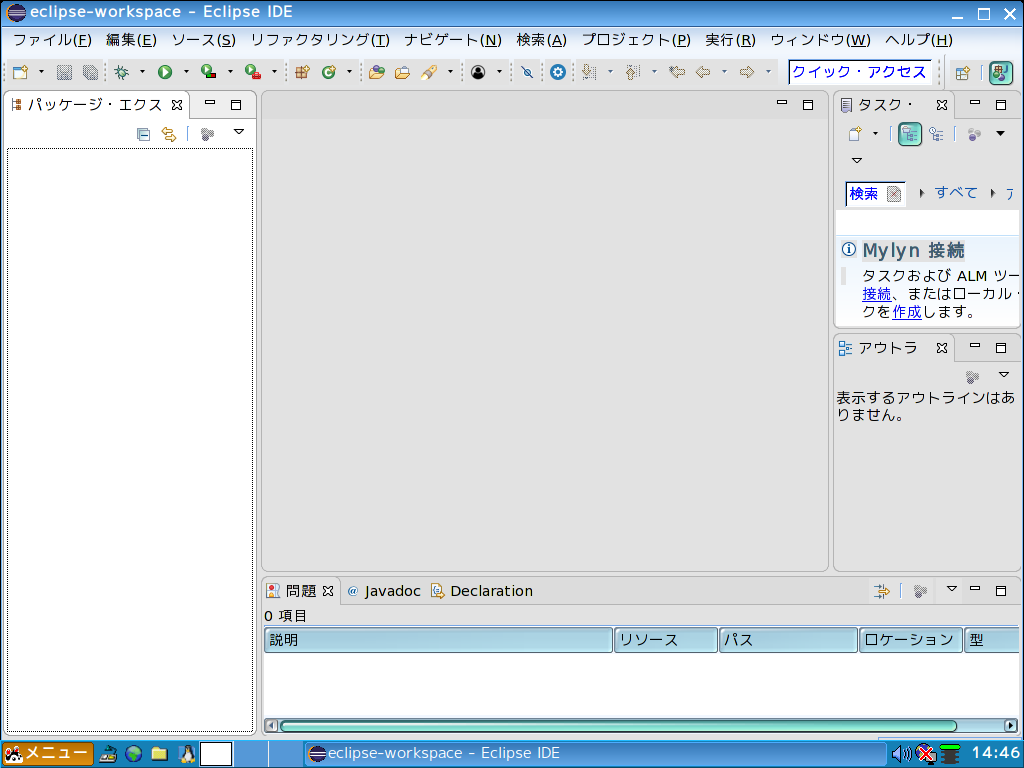Image resolution: width=1024 pixels, height=768 pixels.
Task: Open Package Explorer view menu arrow
Action: (x=239, y=133)
